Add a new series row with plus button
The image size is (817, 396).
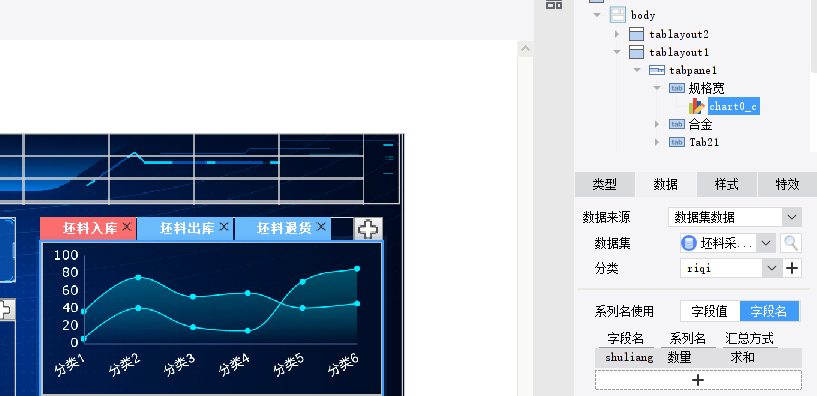[x=698, y=380]
